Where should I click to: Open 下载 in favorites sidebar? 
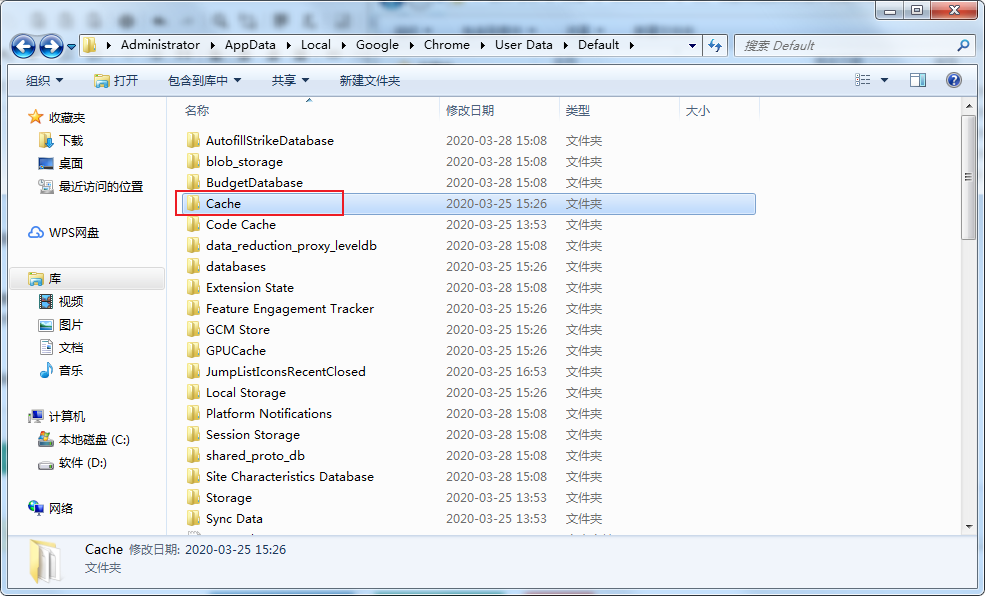pyautogui.click(x=70, y=141)
